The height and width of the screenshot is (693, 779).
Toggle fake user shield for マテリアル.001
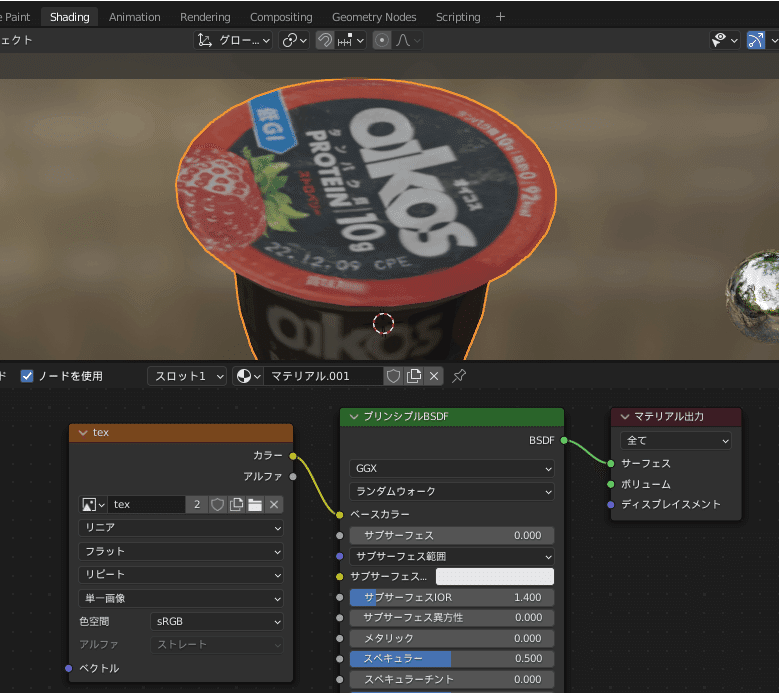click(x=393, y=376)
